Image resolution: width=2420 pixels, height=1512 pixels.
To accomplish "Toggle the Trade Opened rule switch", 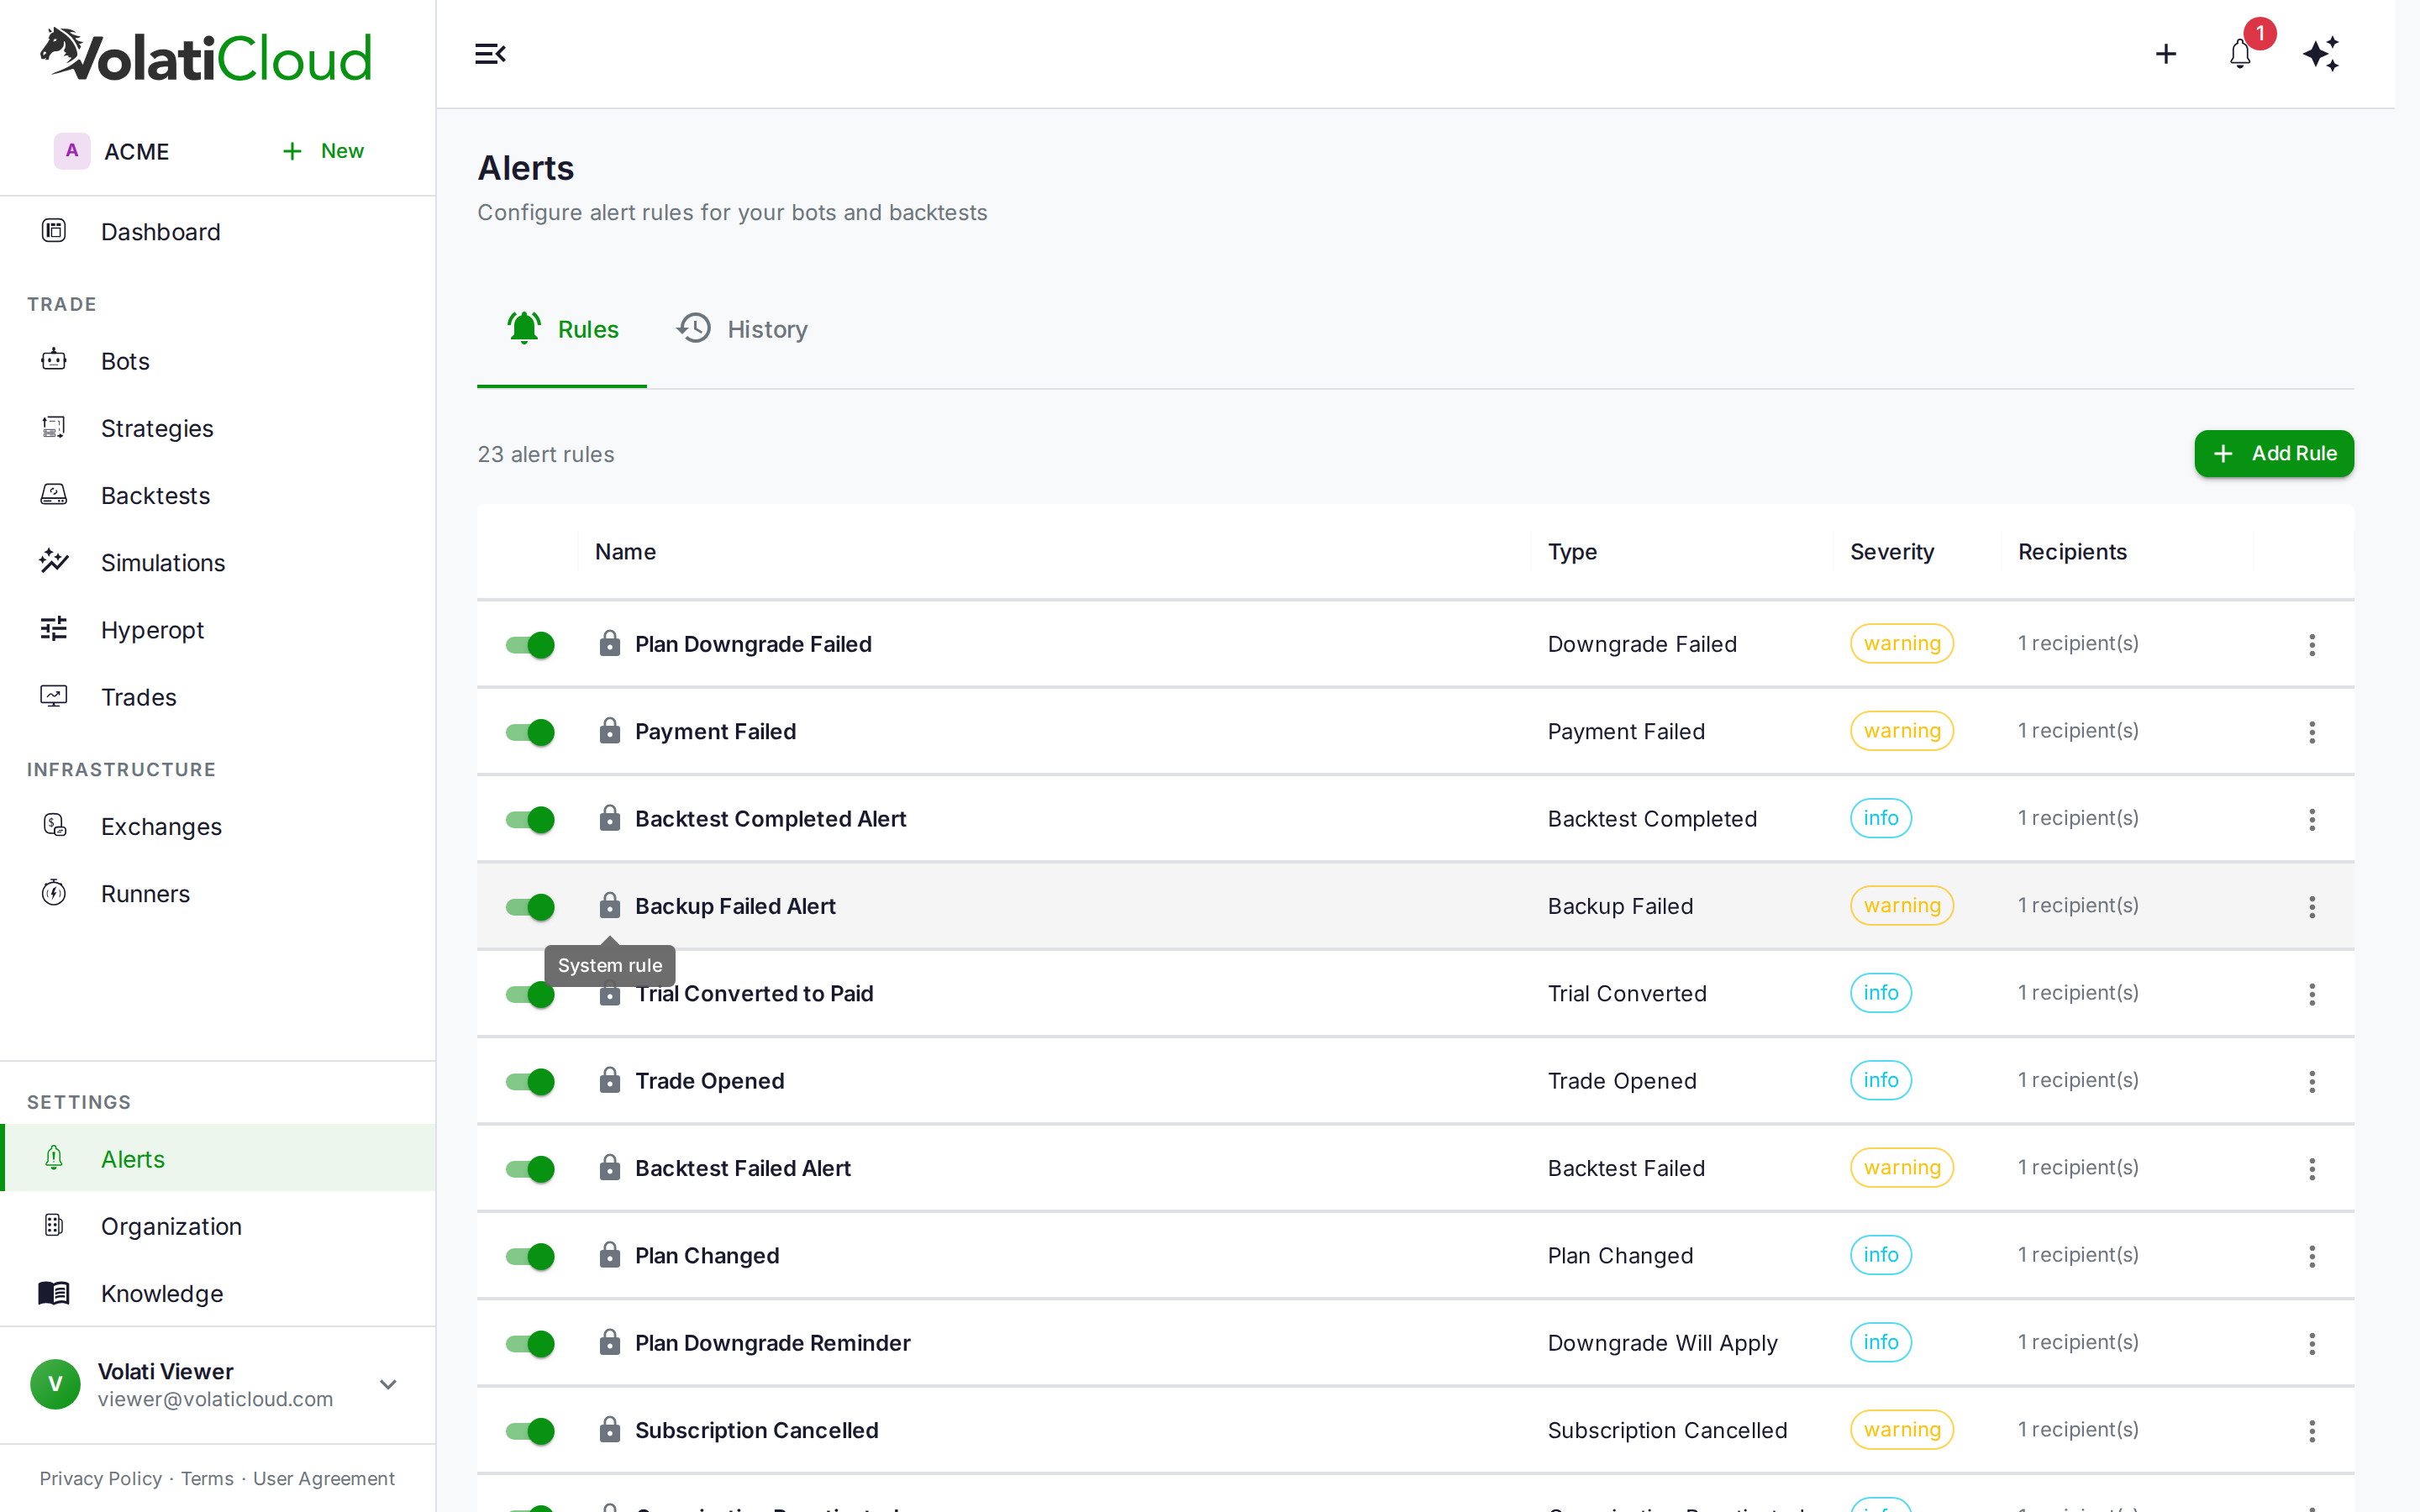I will (x=530, y=1081).
